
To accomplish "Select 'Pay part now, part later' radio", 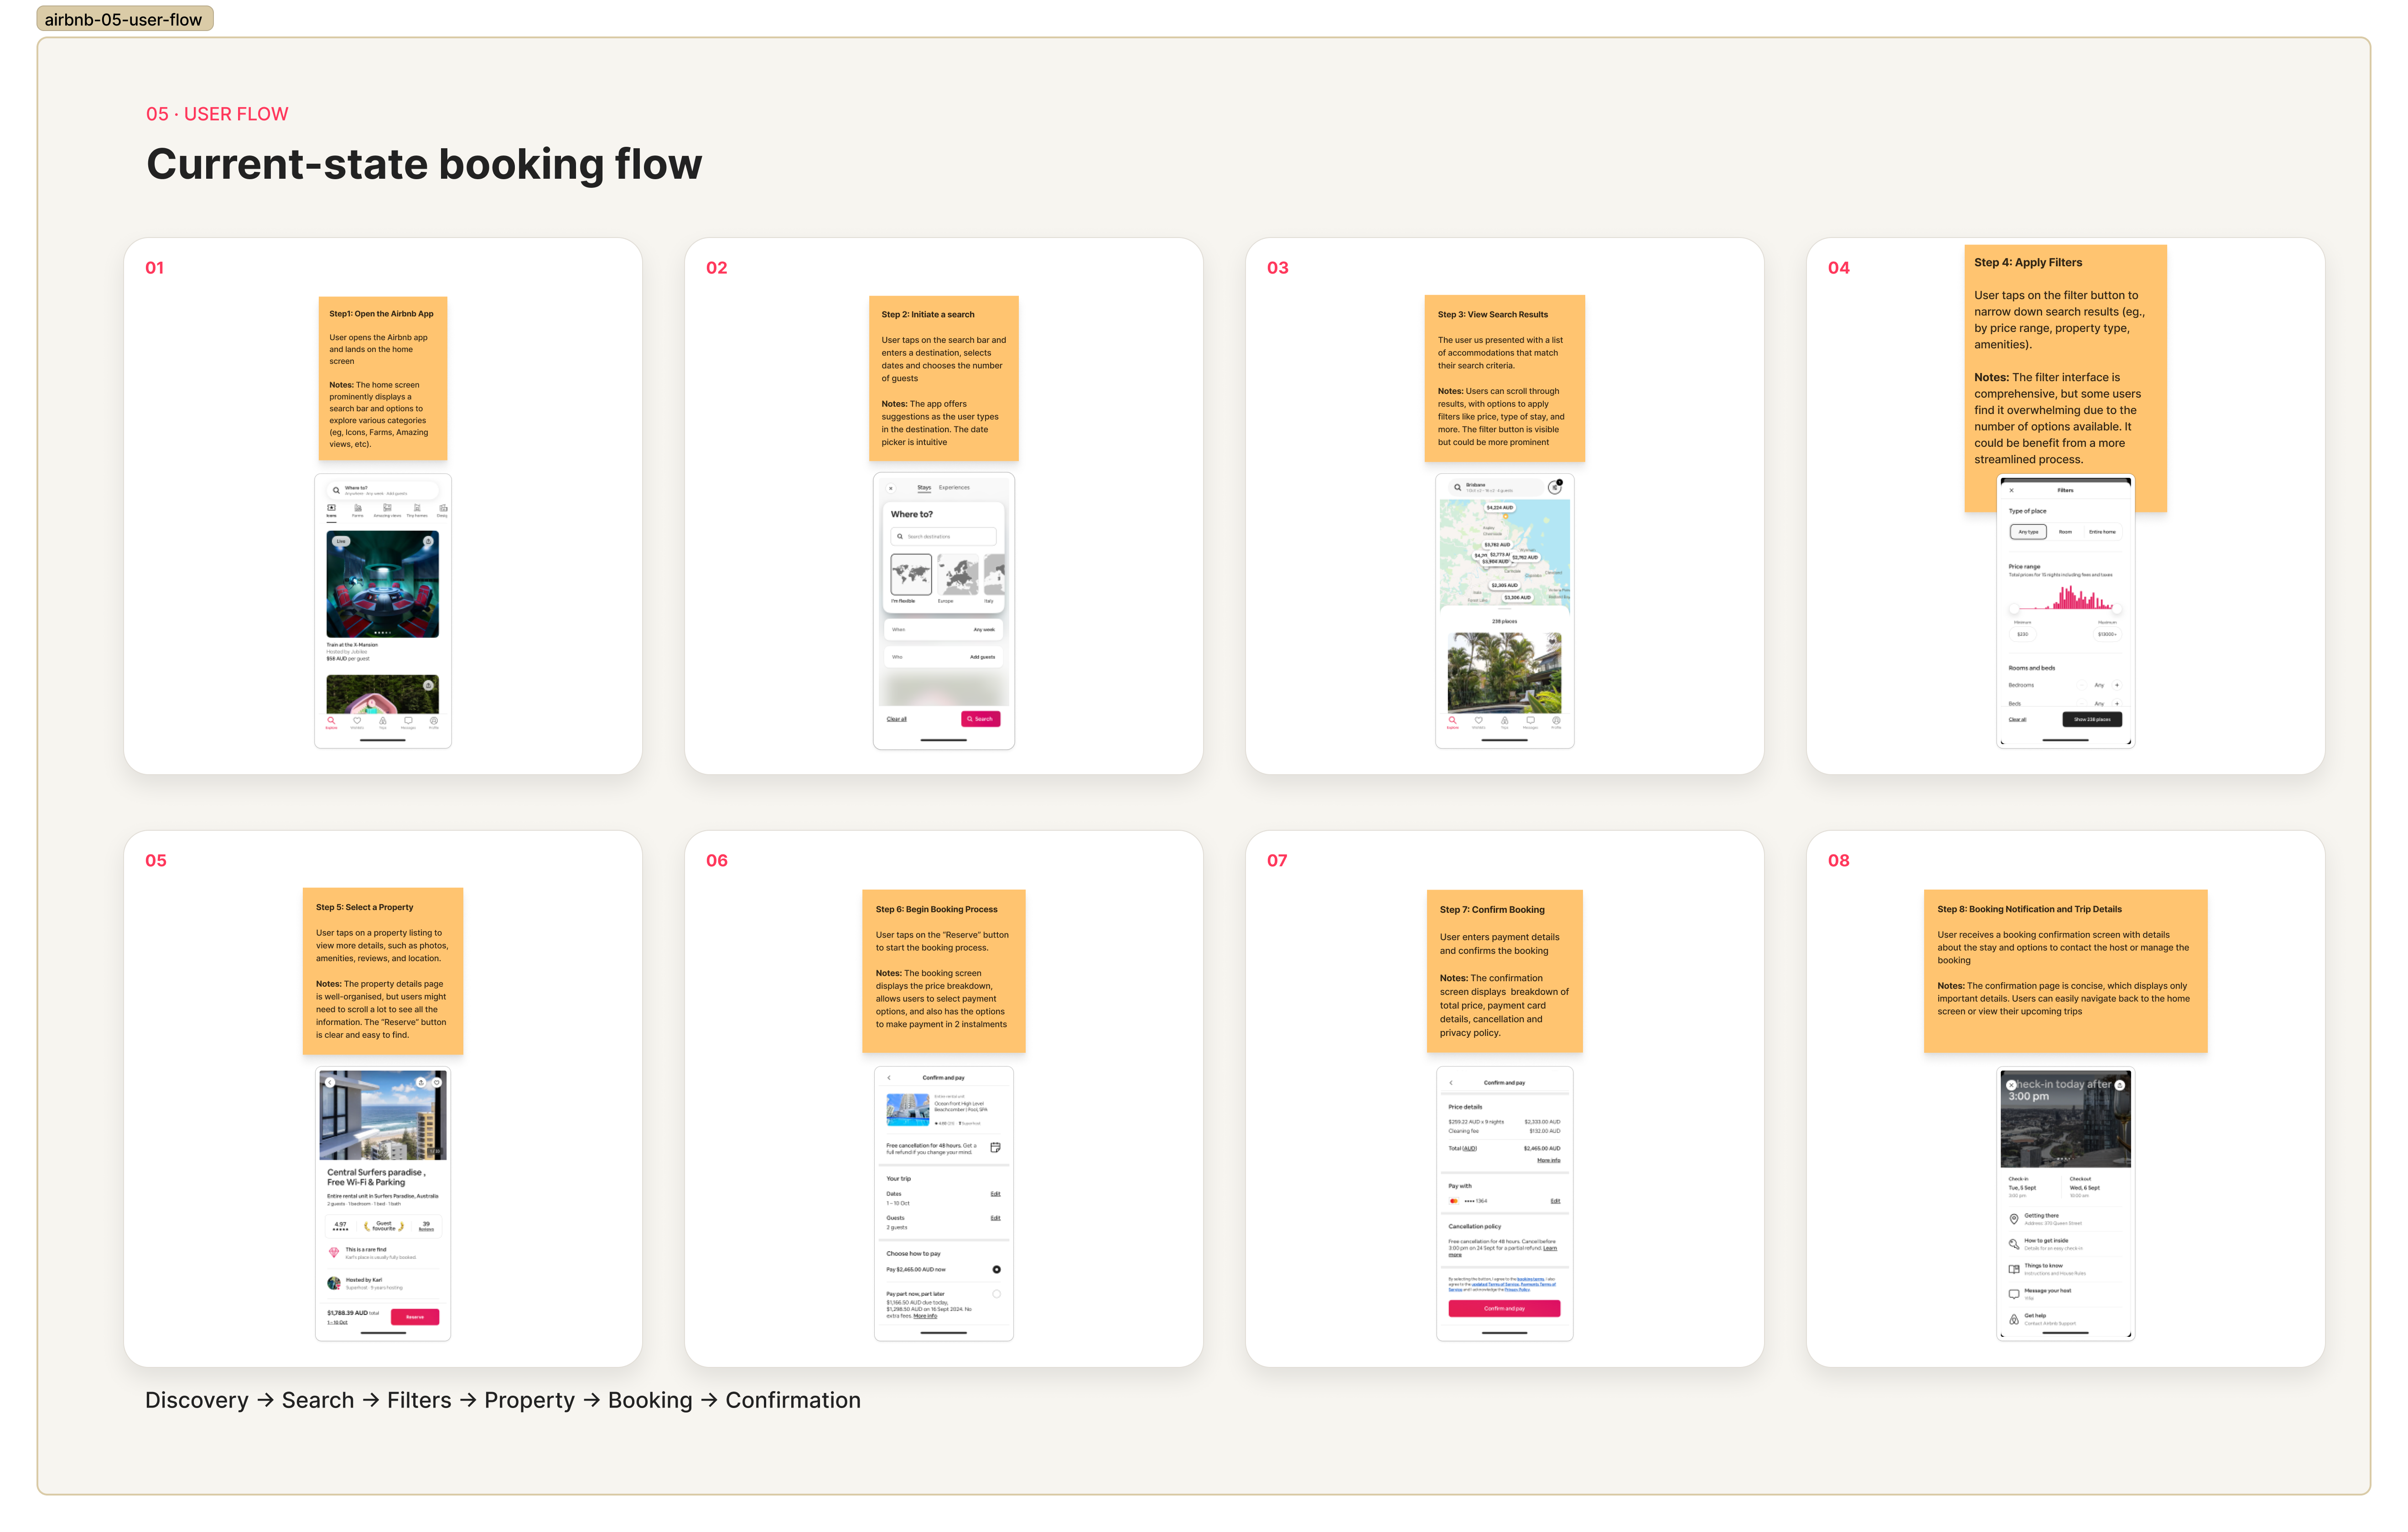I will (996, 1294).
